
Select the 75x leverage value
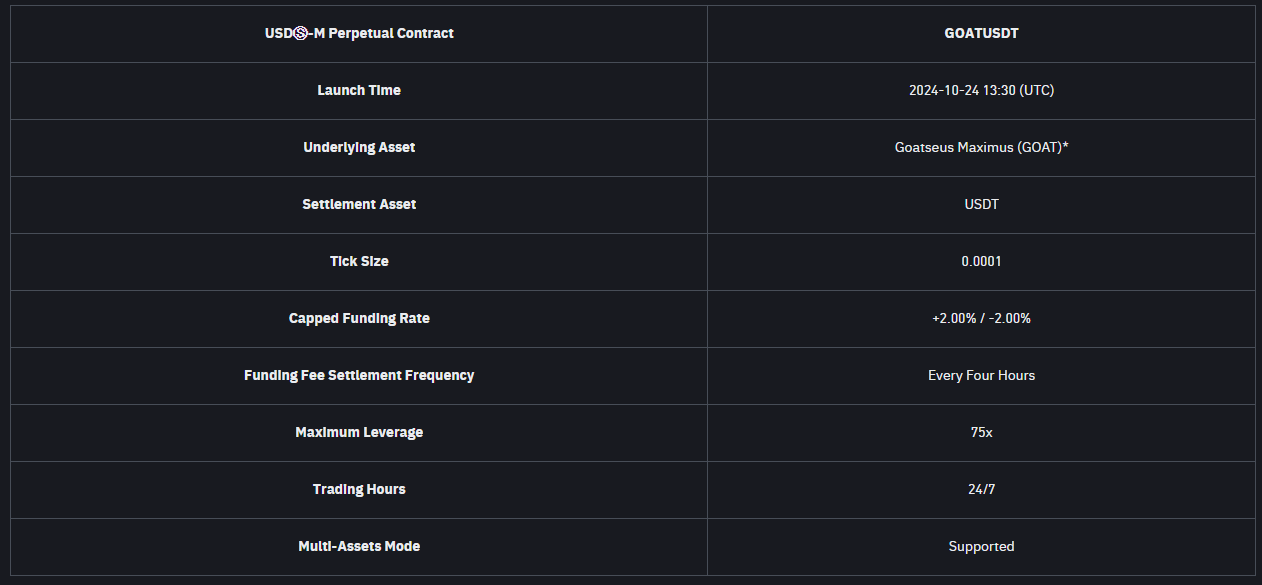pos(981,432)
